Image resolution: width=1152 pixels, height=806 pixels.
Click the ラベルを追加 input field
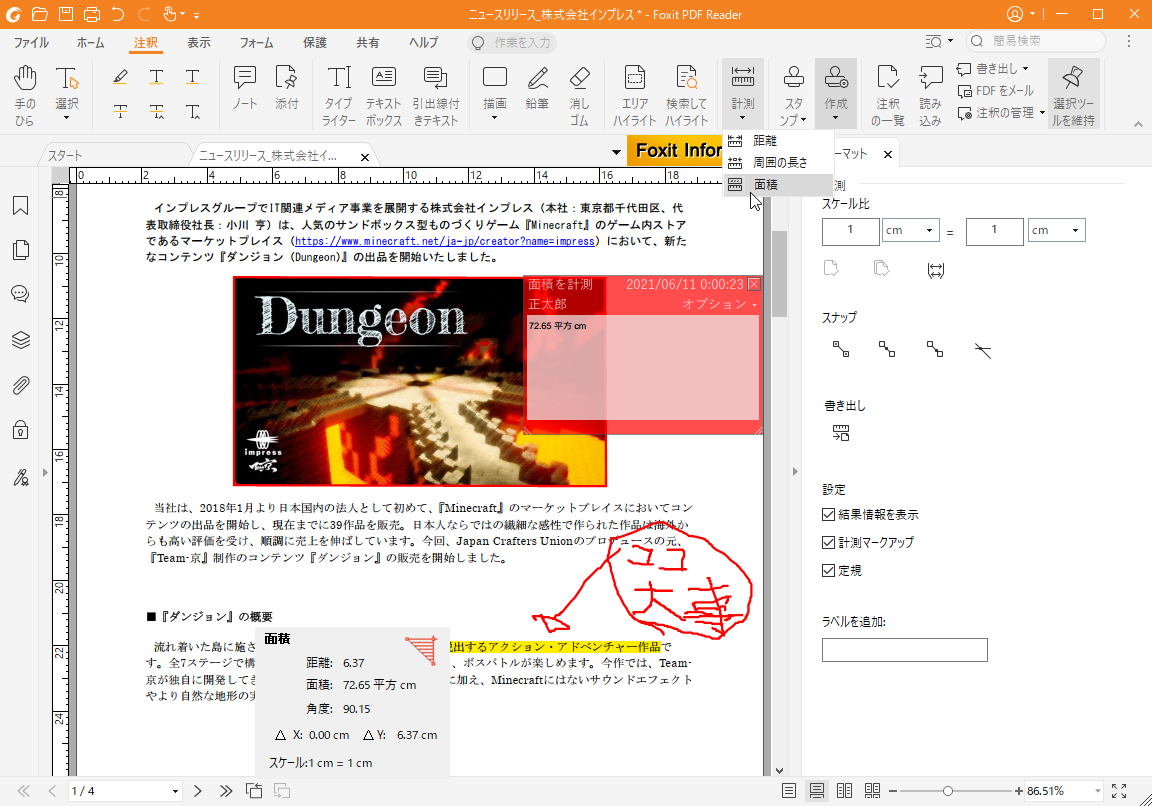pos(904,650)
